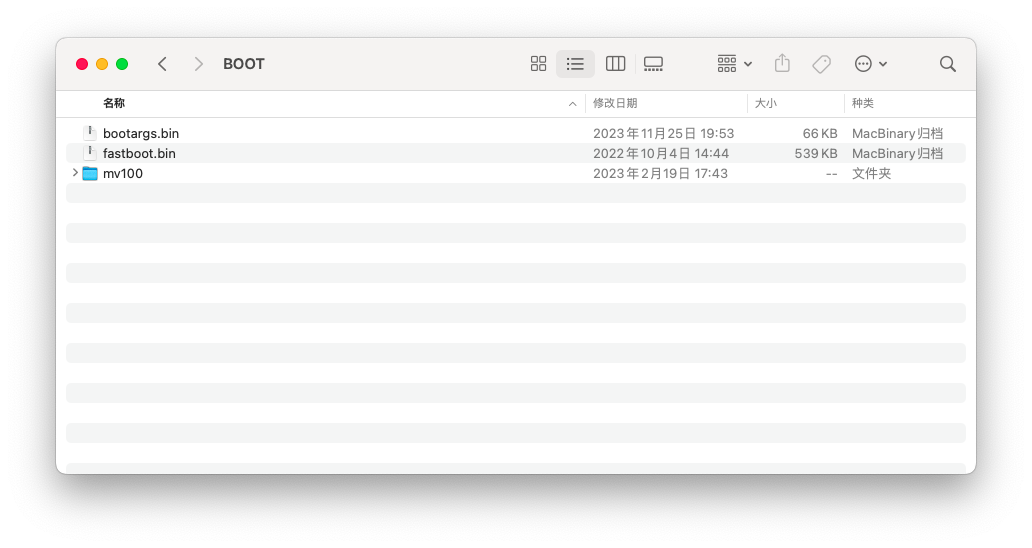Select the mv100 folder icon
The image size is (1032, 548).
pos(90,173)
